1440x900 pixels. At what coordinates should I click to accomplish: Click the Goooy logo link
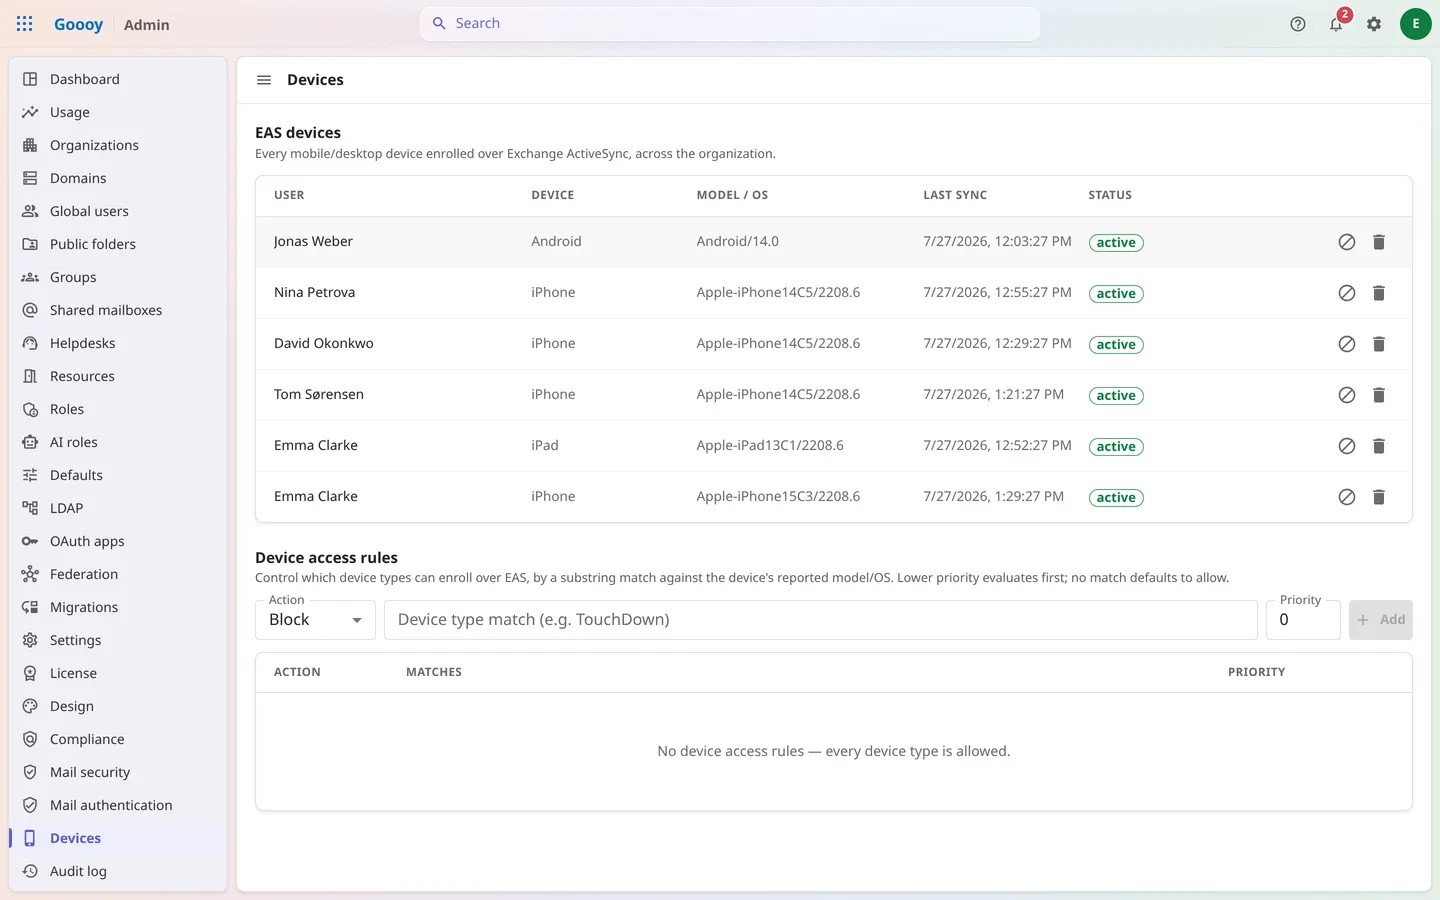(78, 24)
